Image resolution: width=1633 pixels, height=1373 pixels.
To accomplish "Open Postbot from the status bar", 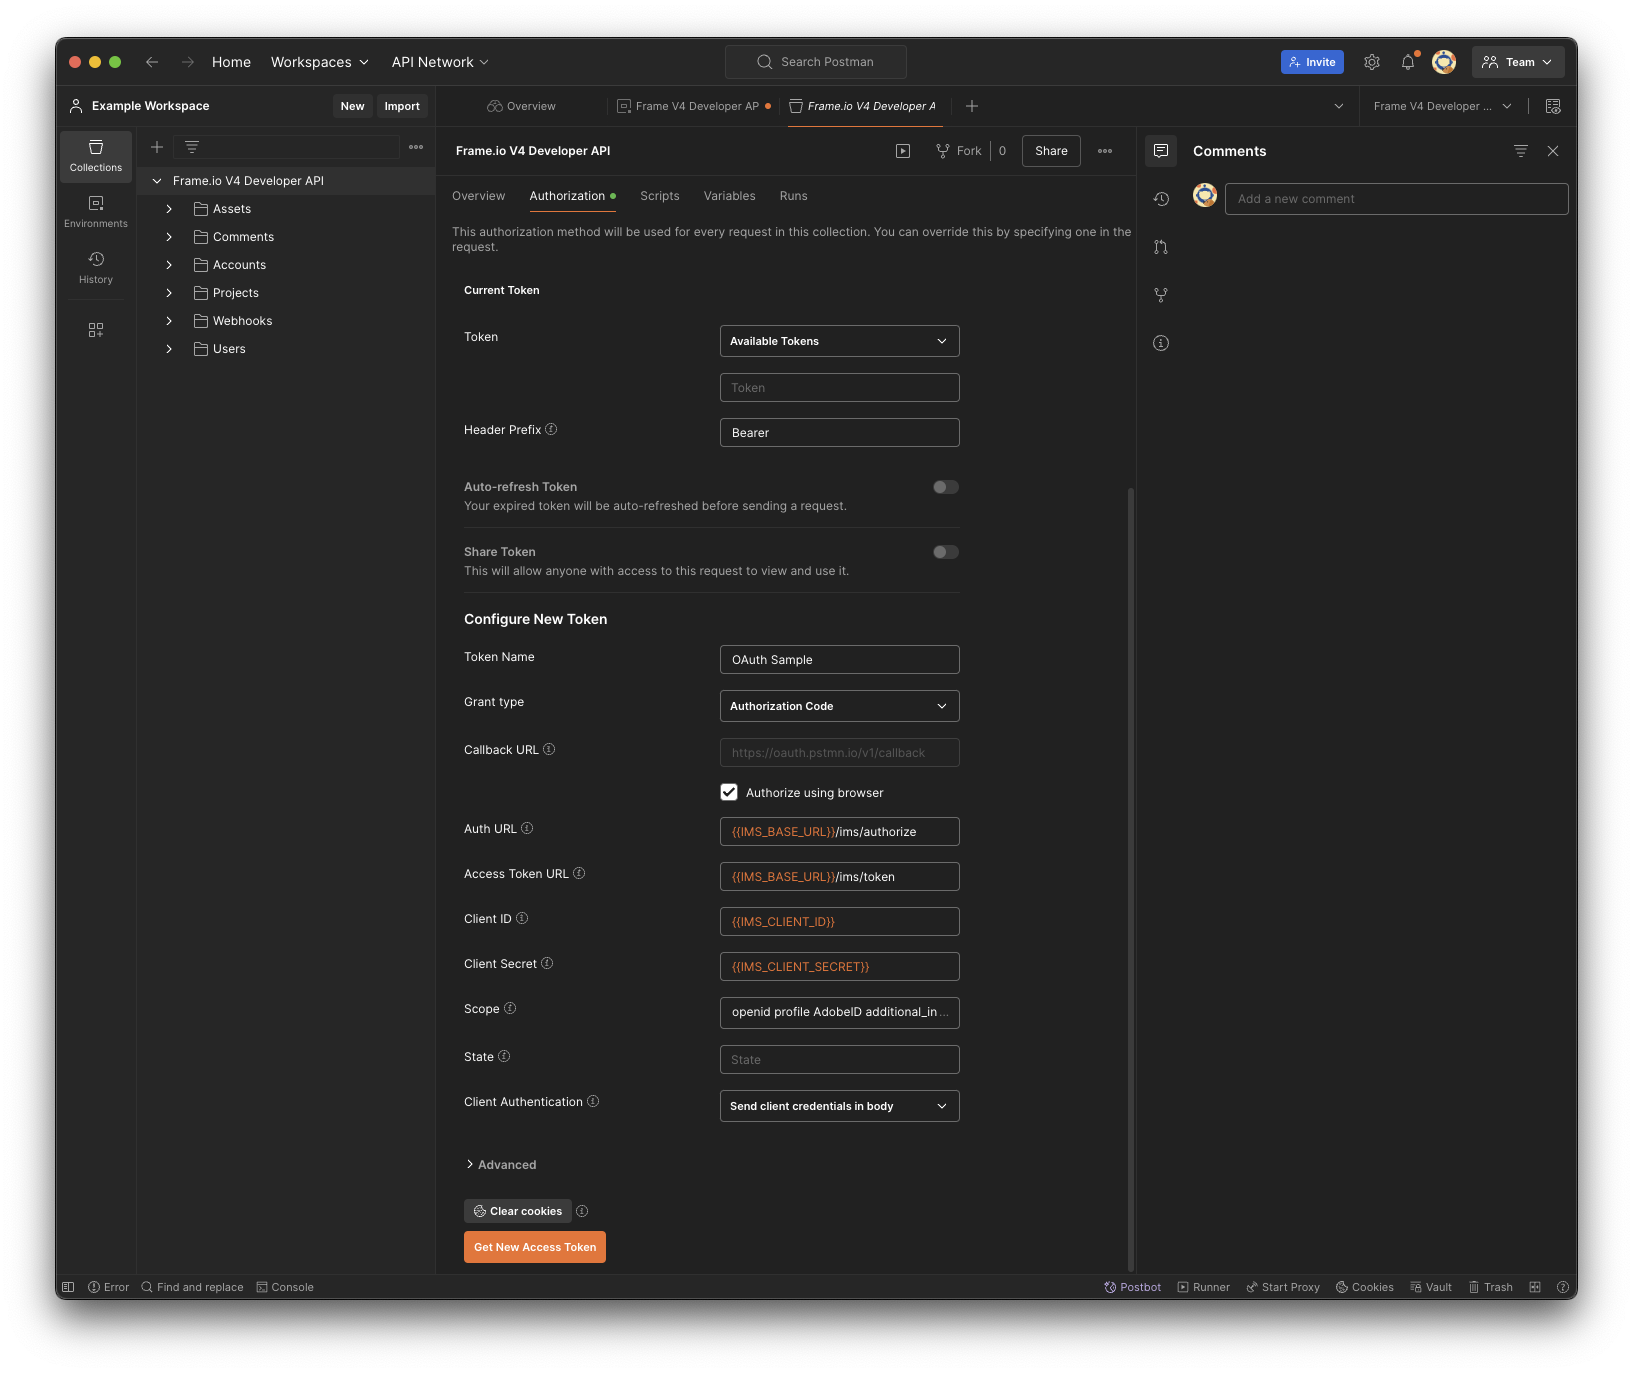I will (1132, 1287).
